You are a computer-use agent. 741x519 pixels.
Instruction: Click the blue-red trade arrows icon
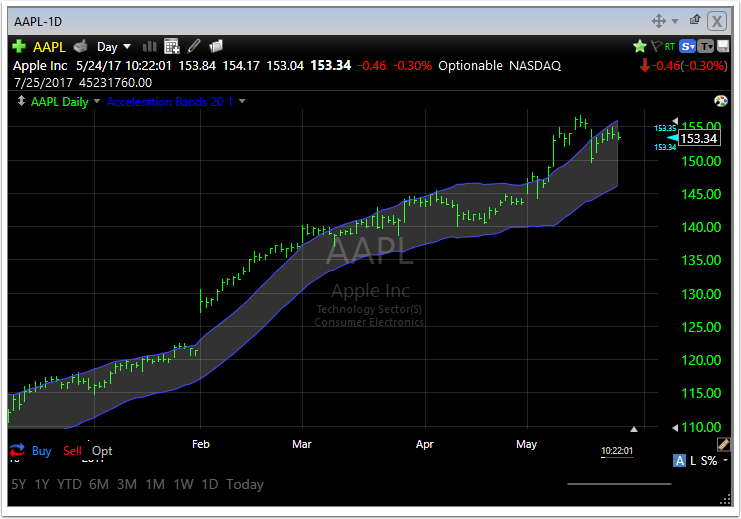pos(17,450)
